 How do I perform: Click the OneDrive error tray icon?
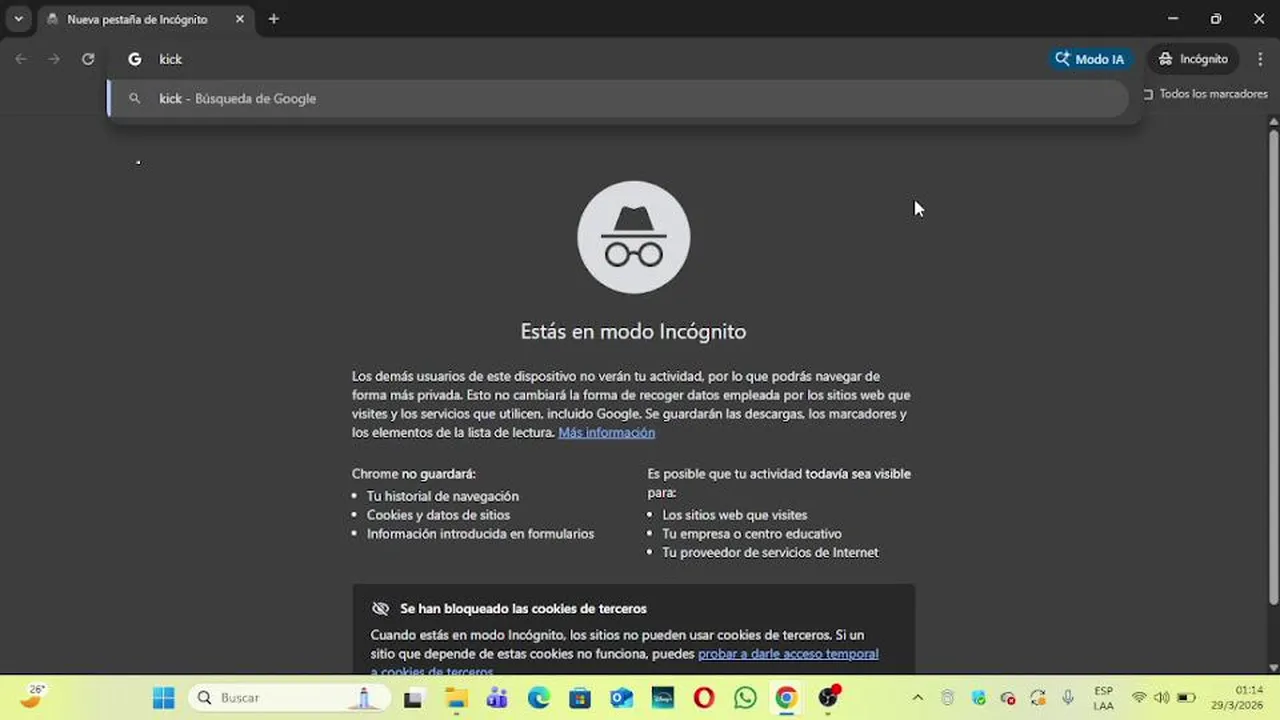(x=1008, y=698)
